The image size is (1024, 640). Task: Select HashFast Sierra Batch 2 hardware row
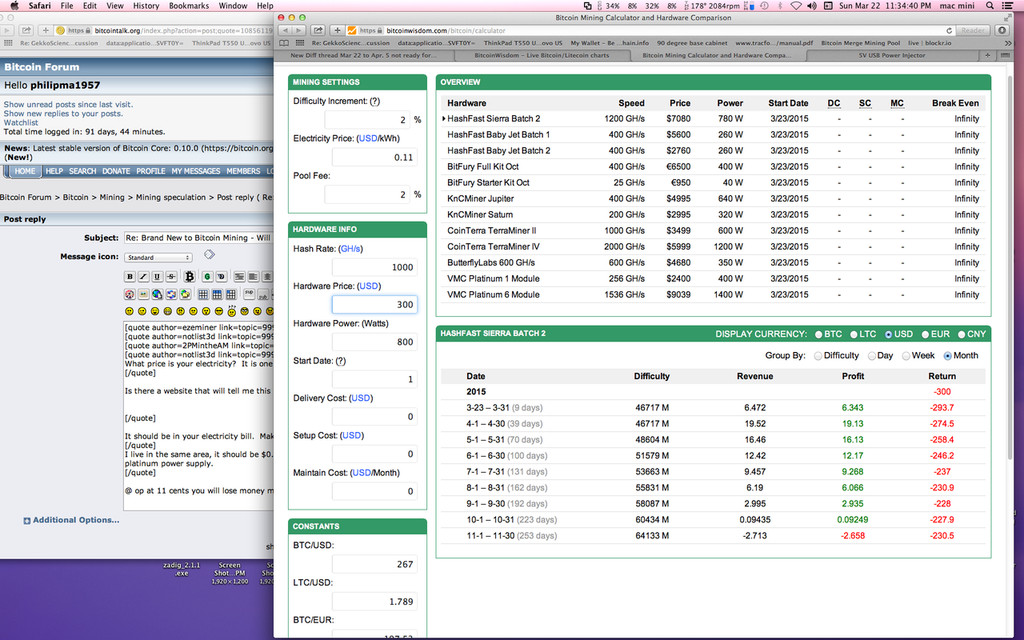713,119
